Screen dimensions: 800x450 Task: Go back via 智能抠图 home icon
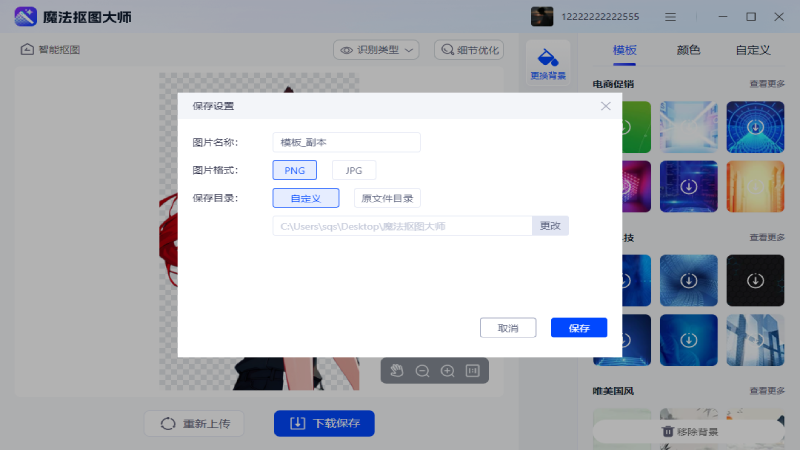27,49
